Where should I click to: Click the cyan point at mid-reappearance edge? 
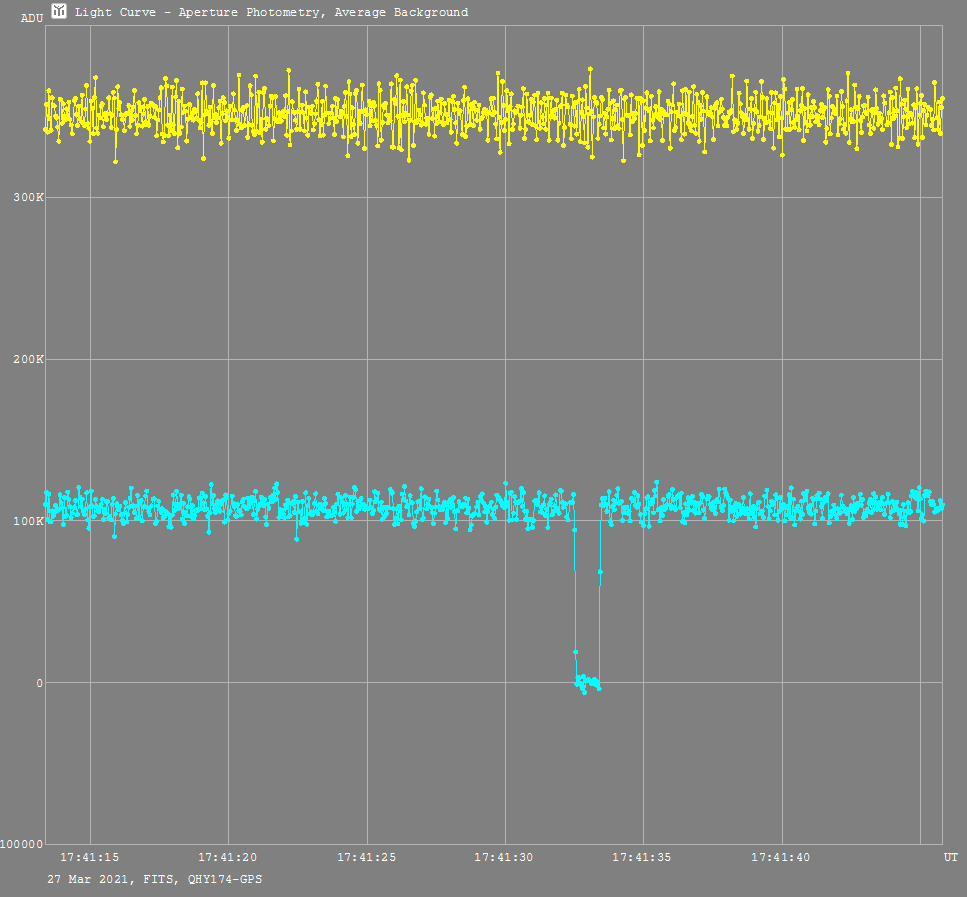(x=600, y=572)
